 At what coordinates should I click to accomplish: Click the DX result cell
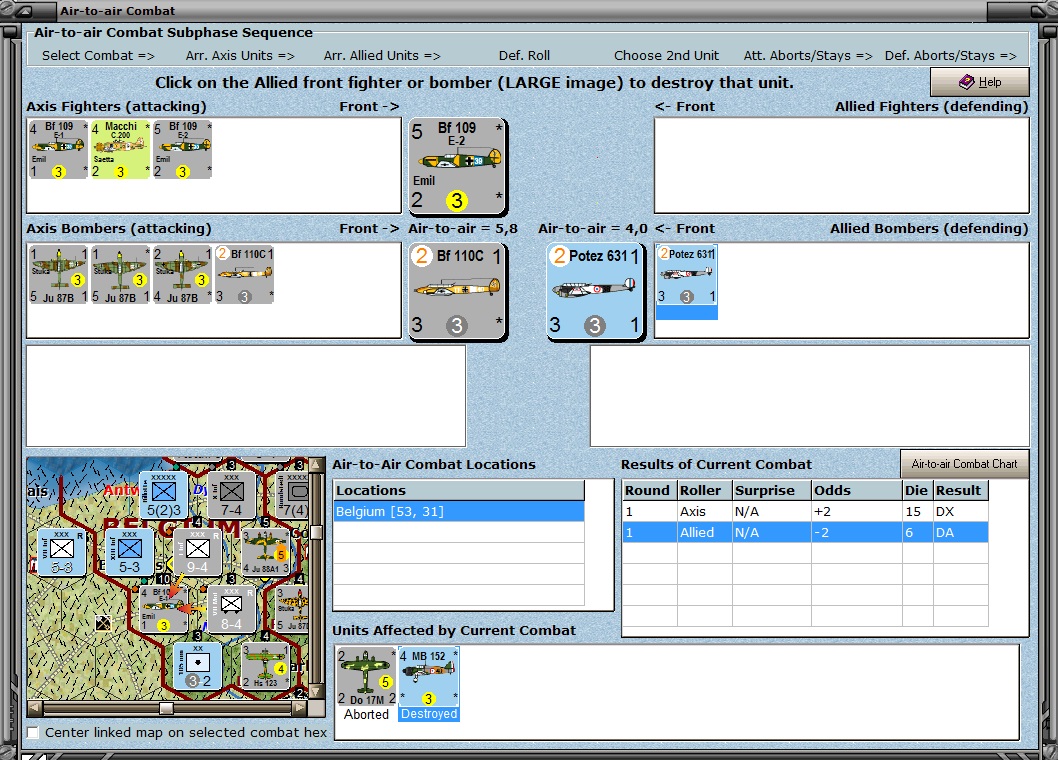point(961,512)
